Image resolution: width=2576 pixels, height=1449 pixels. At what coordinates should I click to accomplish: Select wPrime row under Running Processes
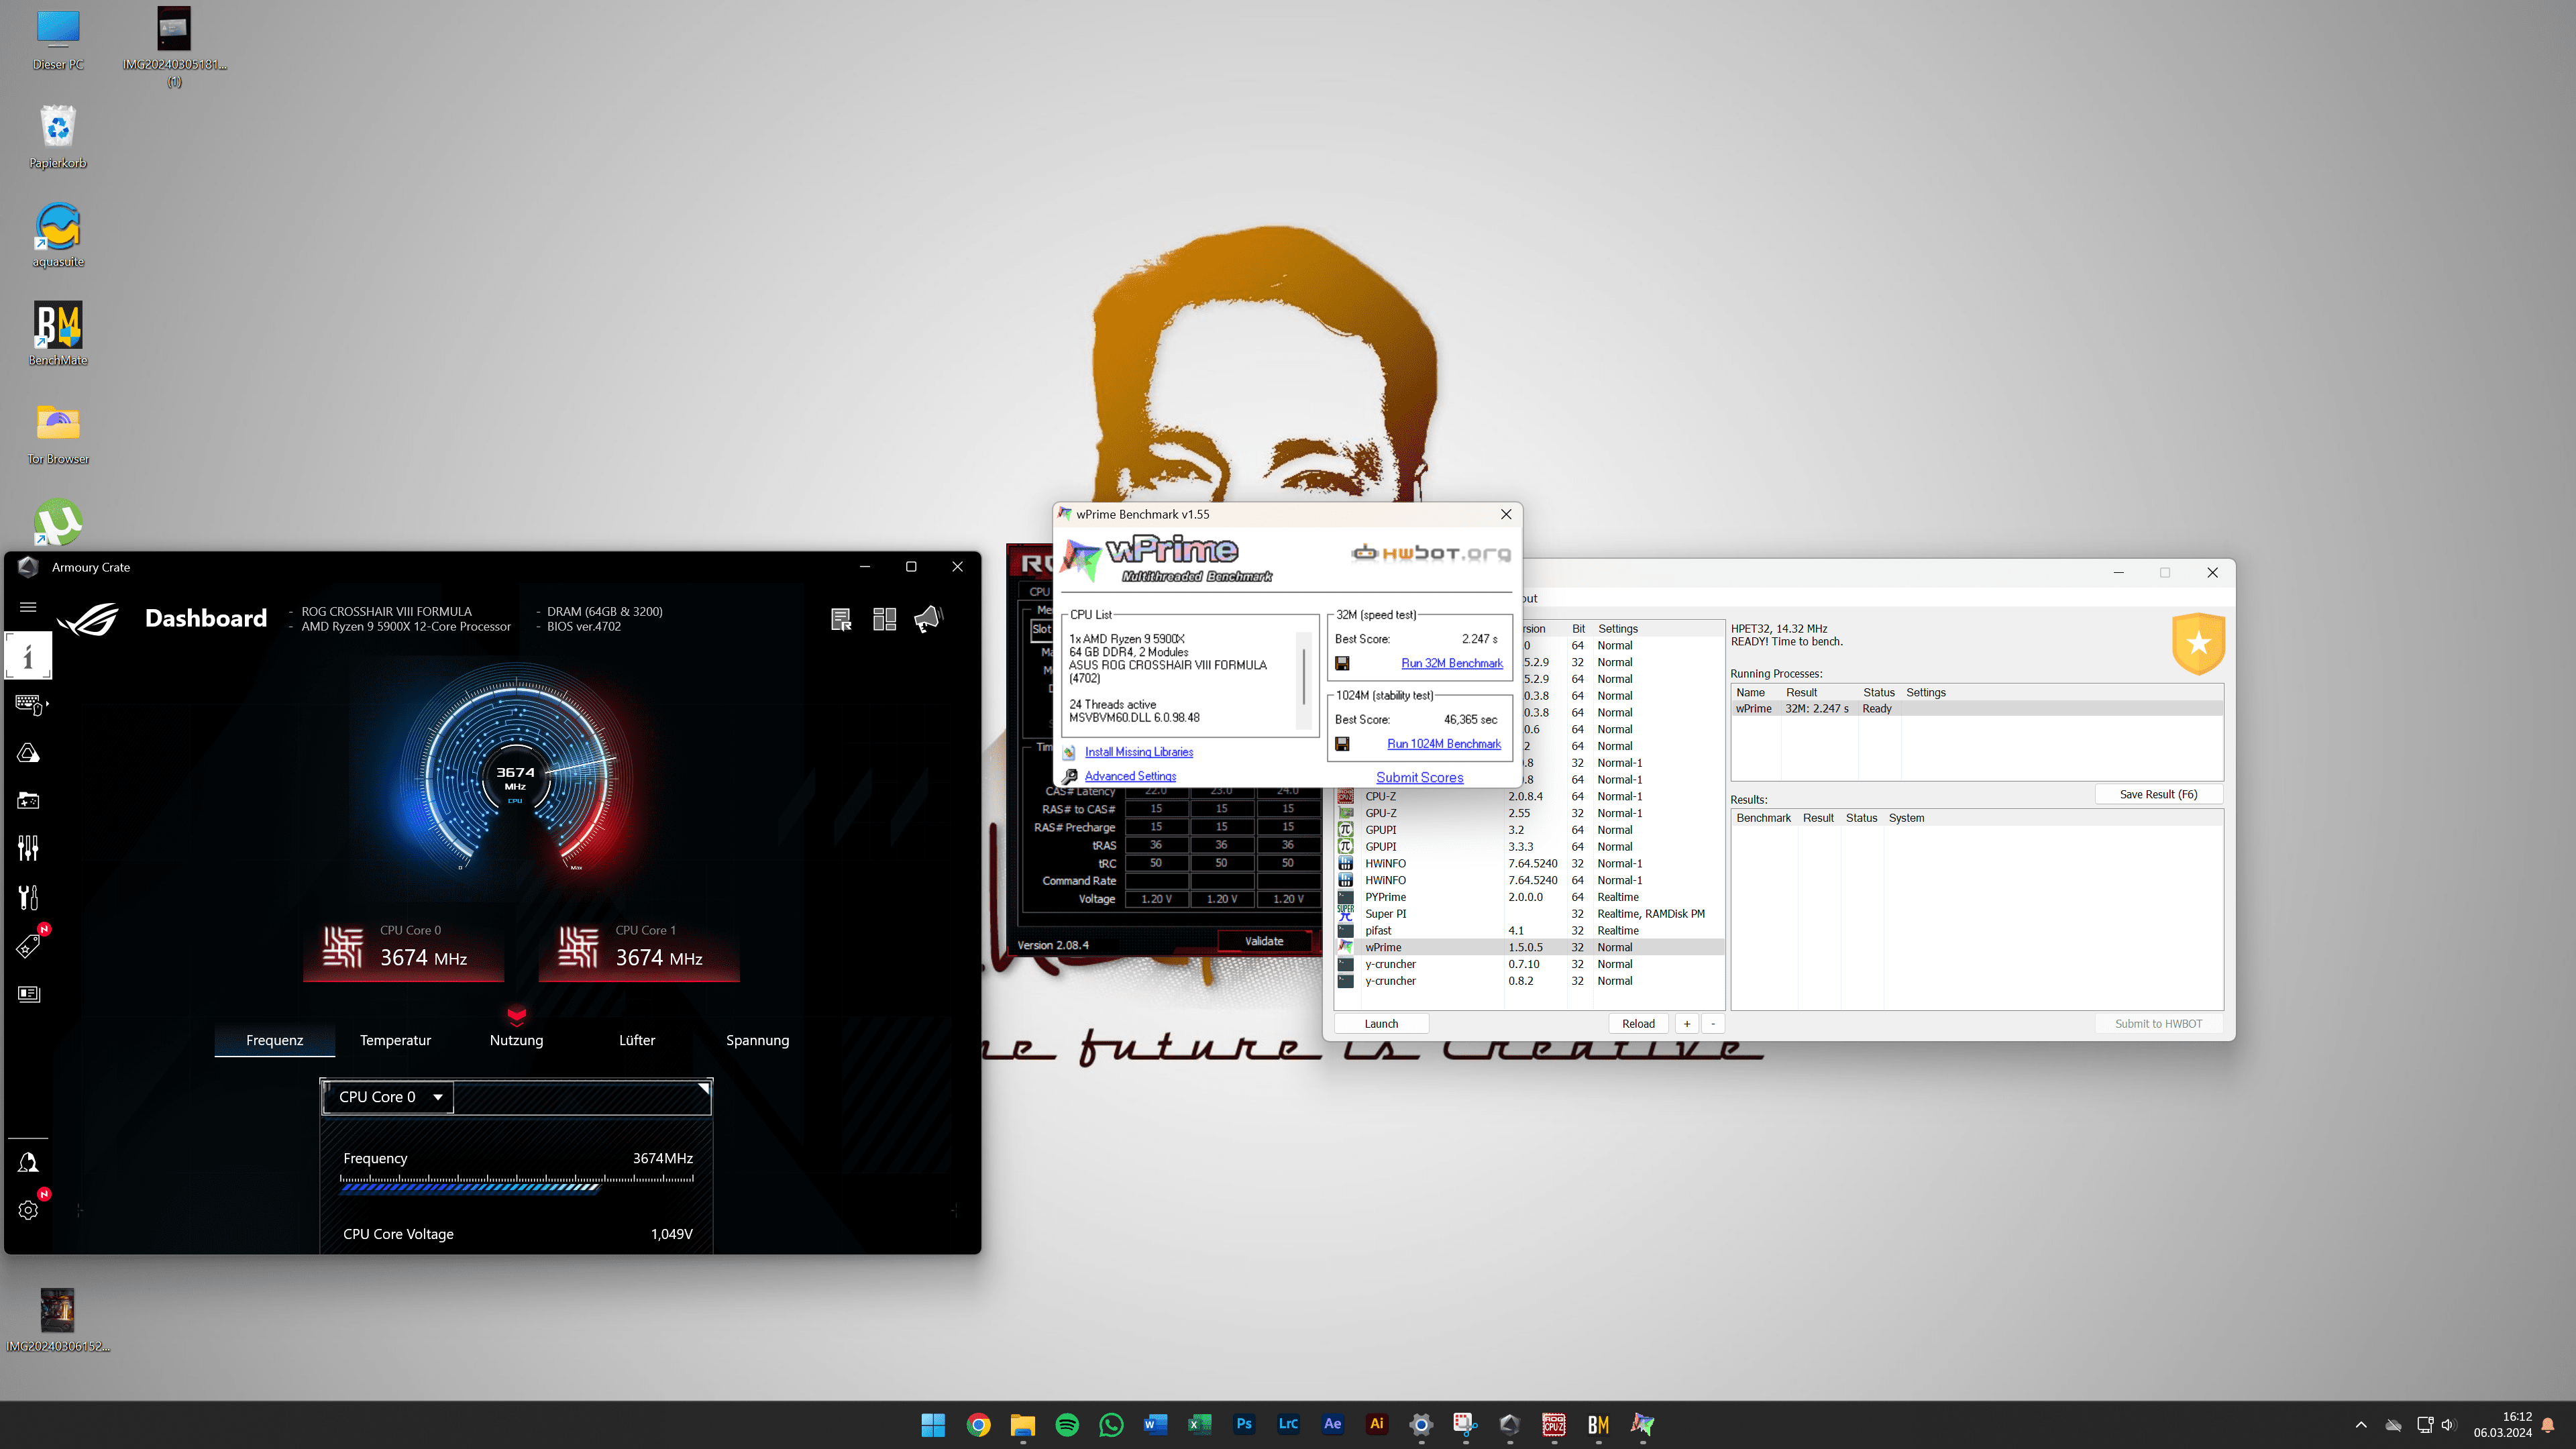[x=1977, y=709]
